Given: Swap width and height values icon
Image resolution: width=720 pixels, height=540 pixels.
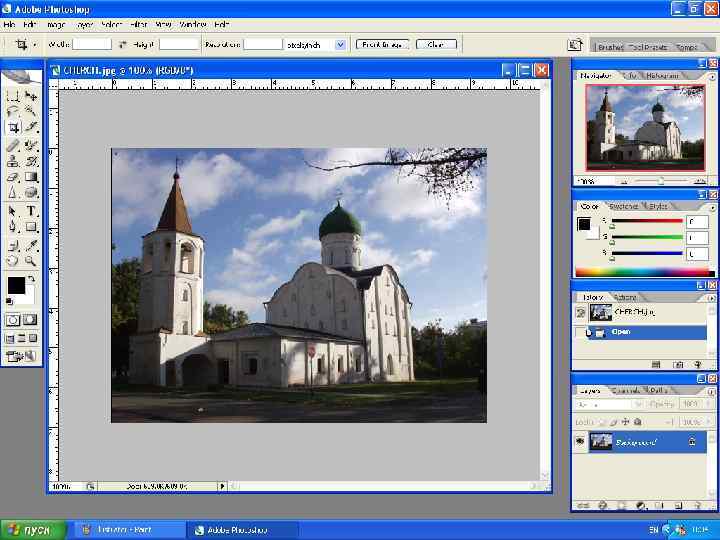Looking at the screenshot, I should coord(122,45).
